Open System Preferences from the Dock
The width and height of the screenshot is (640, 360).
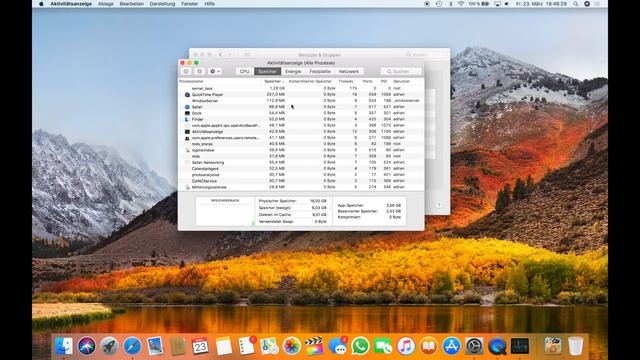coord(474,346)
